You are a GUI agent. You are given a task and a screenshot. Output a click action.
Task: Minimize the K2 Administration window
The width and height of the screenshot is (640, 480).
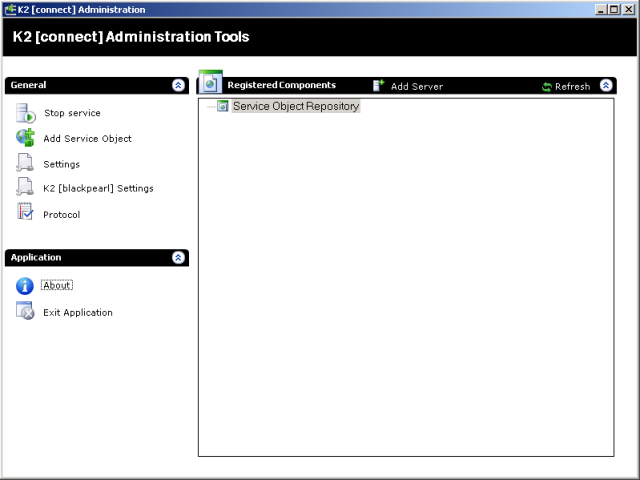click(x=600, y=9)
